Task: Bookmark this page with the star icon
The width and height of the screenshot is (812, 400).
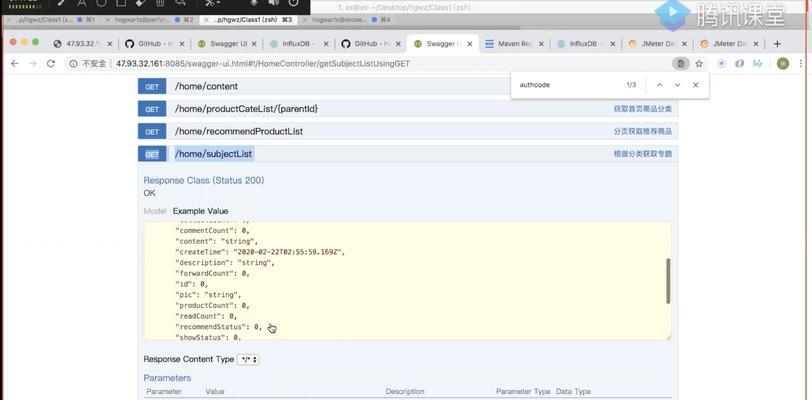Action: [x=699, y=64]
